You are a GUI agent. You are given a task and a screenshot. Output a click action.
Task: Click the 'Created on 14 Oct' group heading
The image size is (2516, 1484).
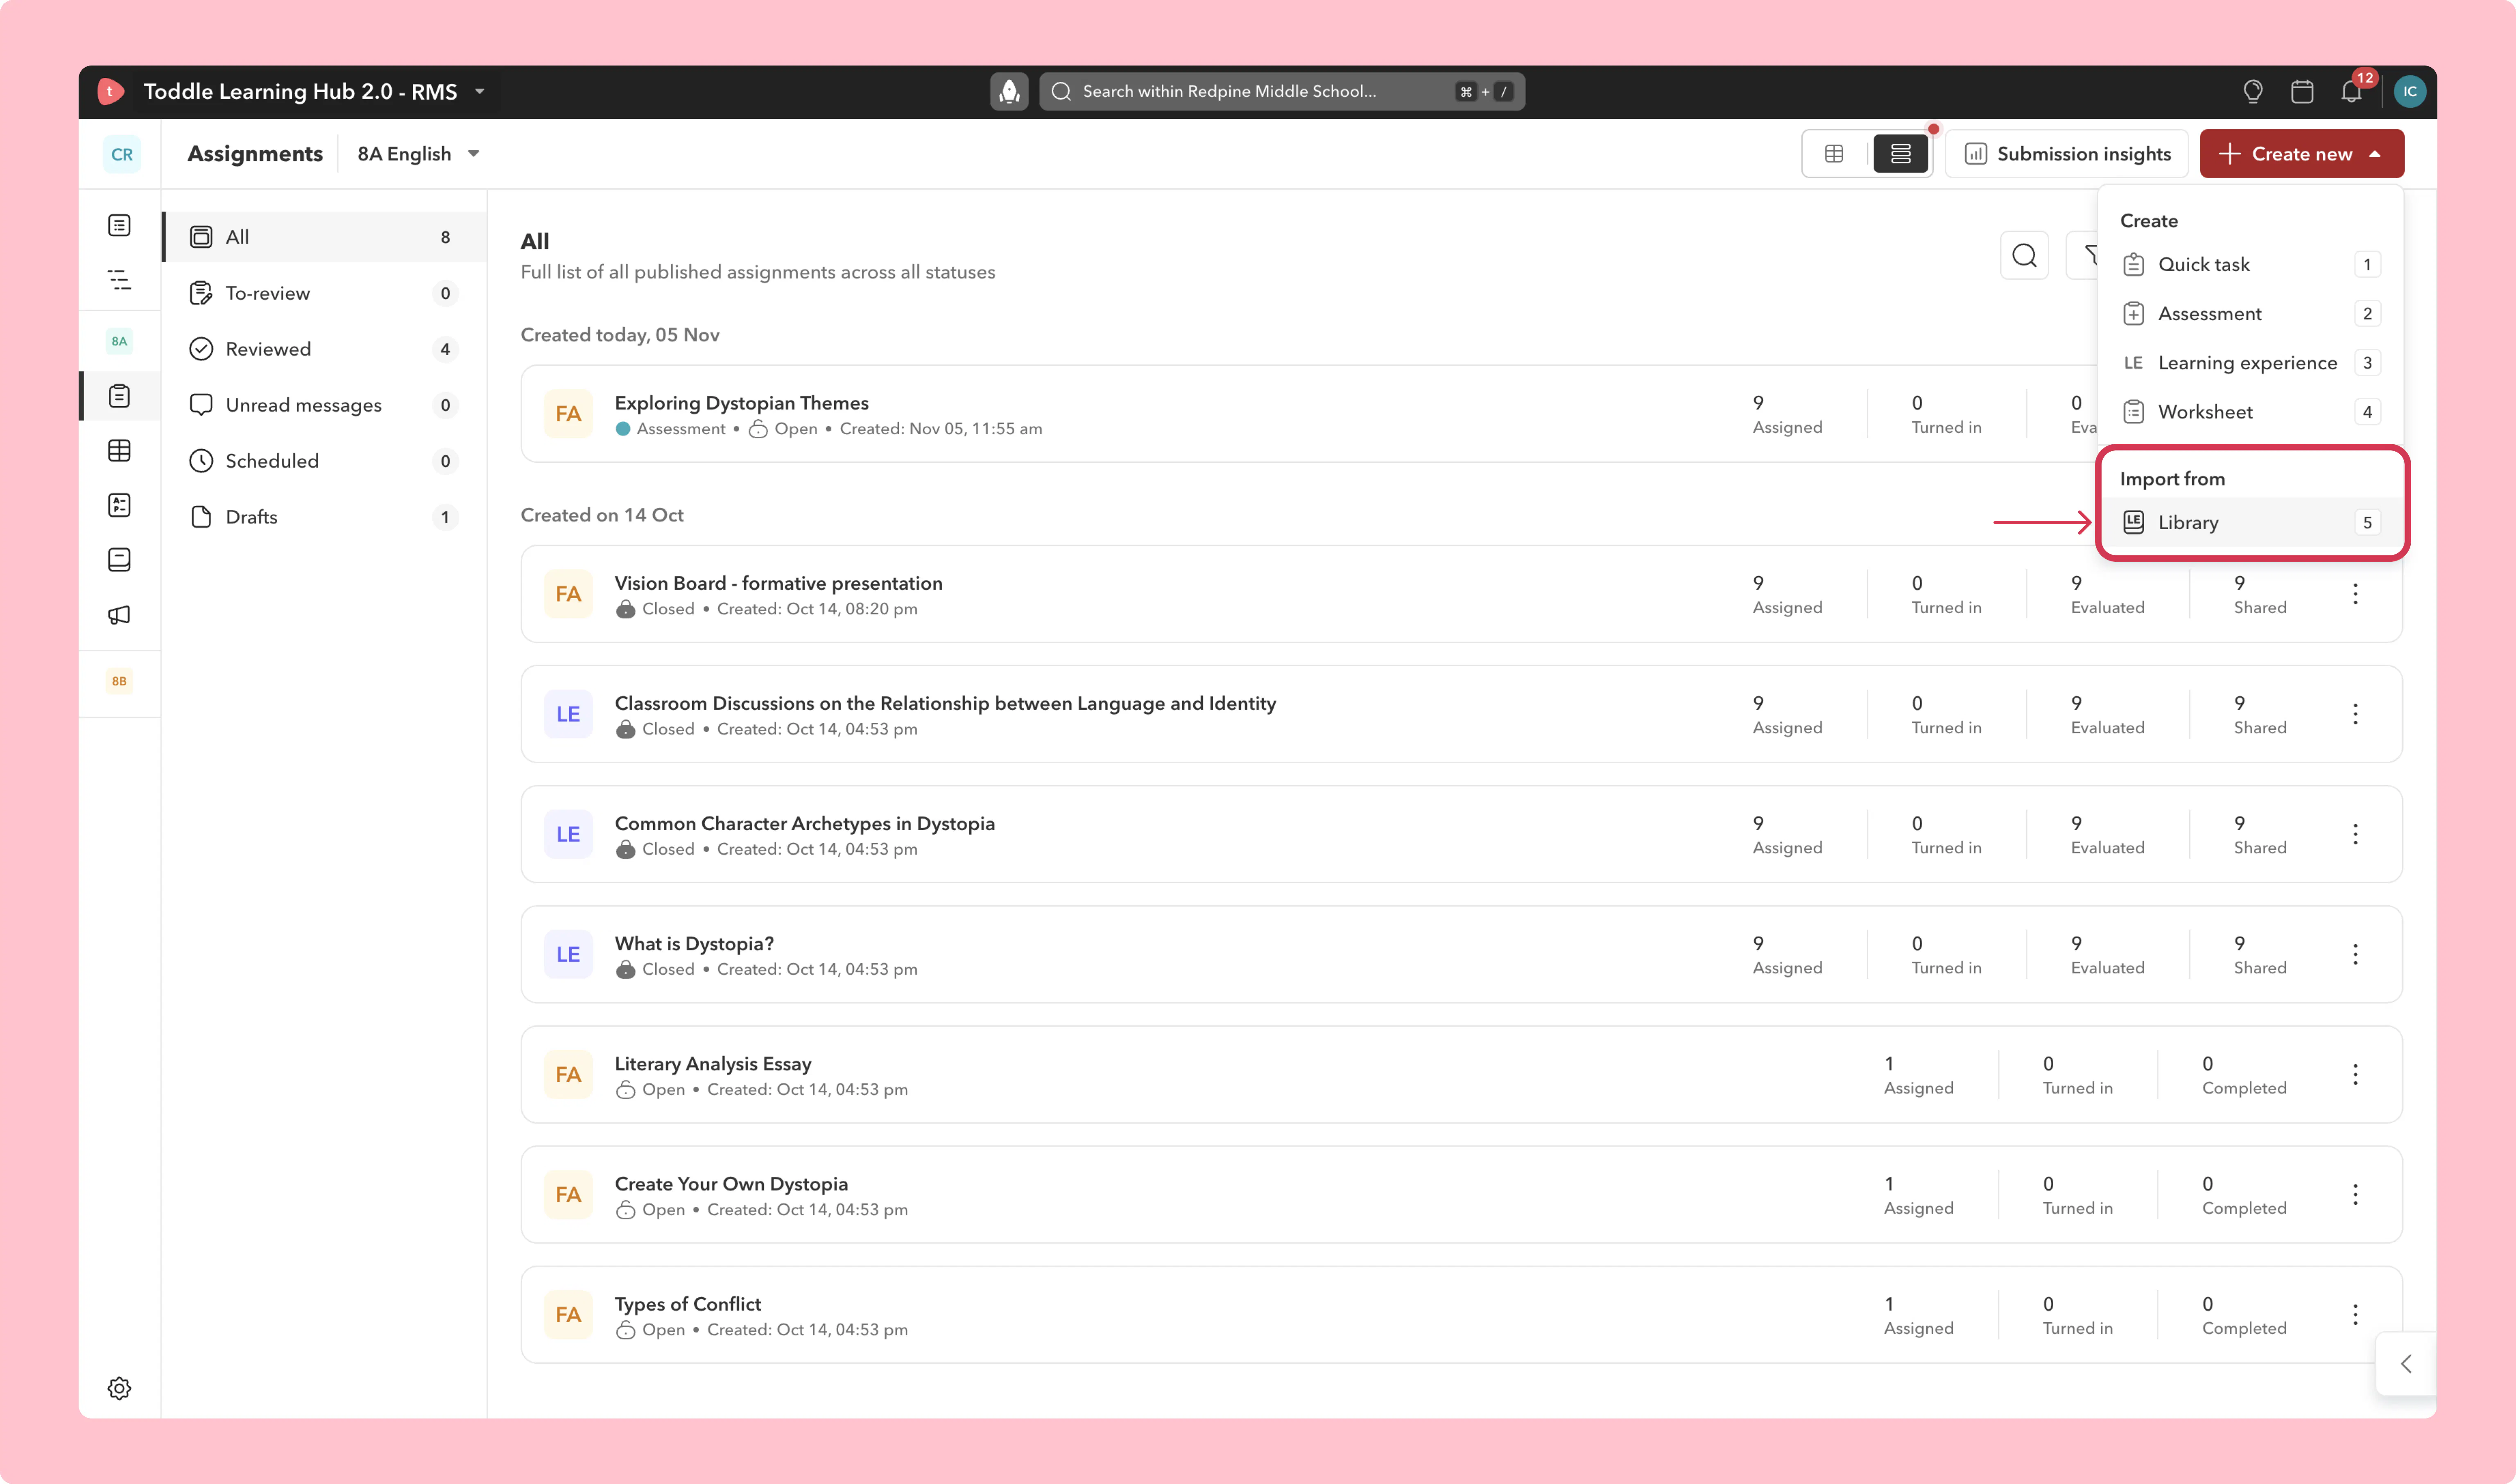point(602,515)
